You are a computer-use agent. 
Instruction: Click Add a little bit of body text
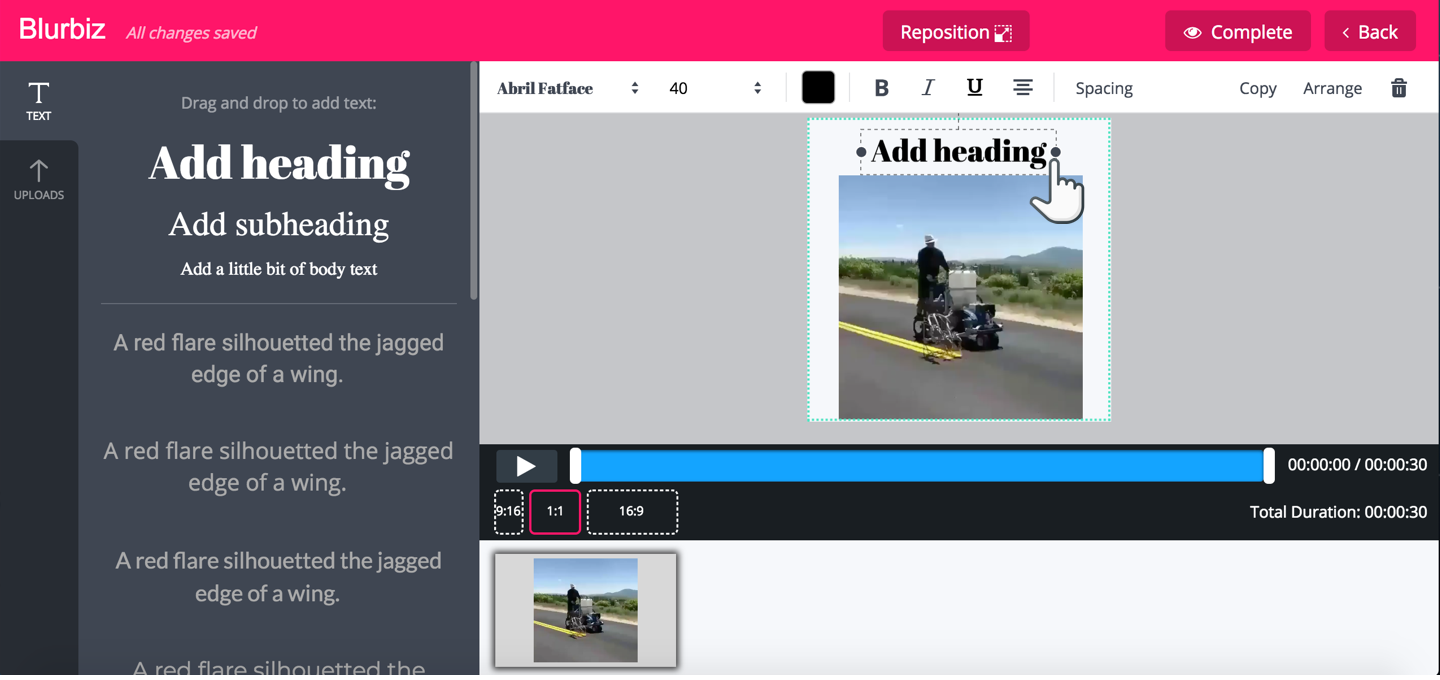(279, 269)
